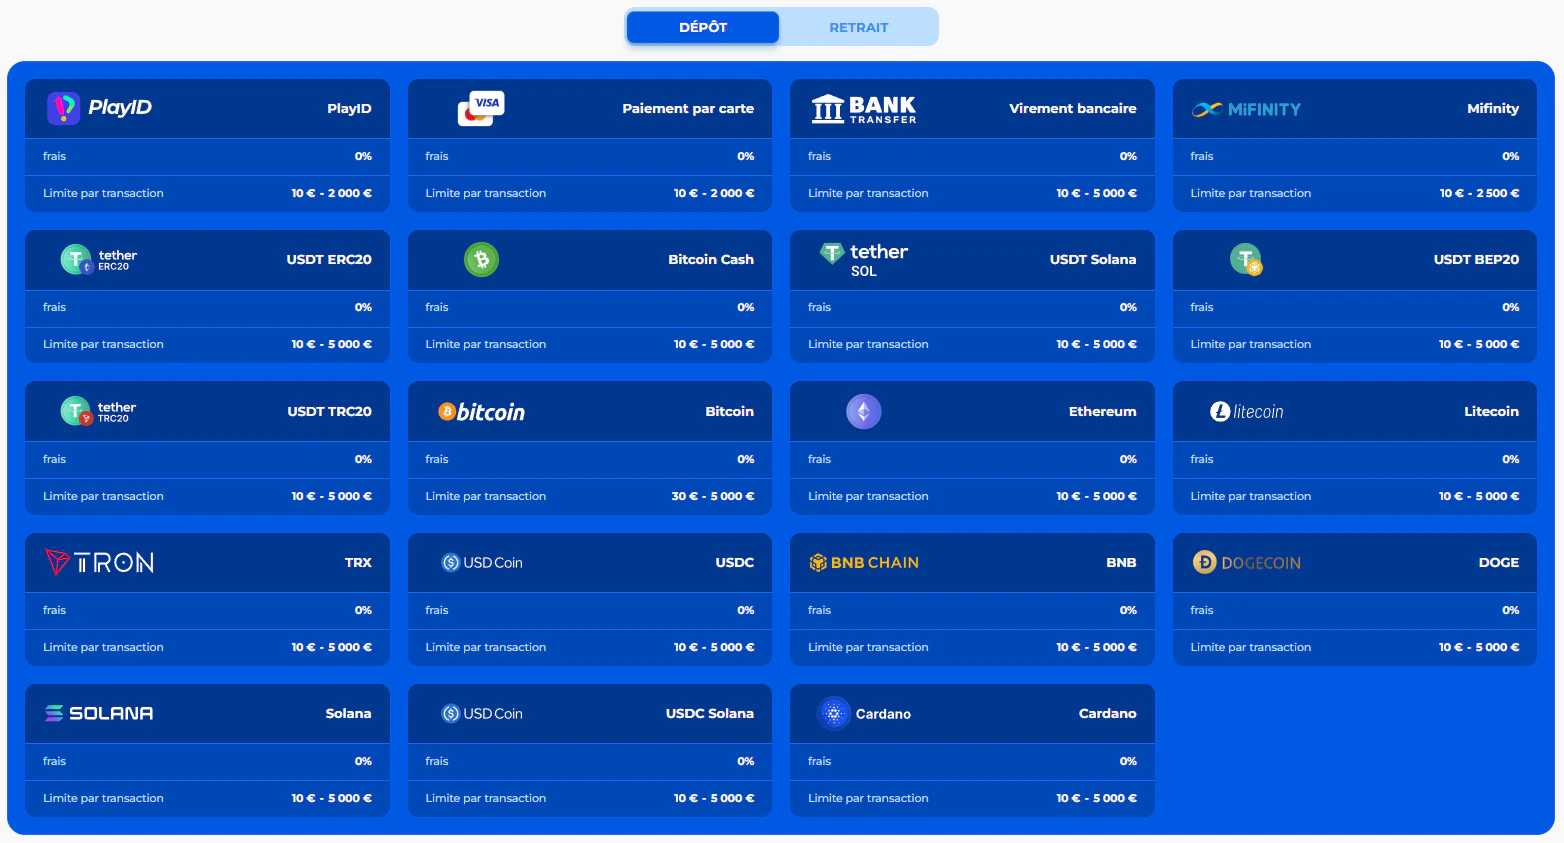Screen dimensions: 1564x843
Task: Click the tether SOL logo
Action: pyautogui.click(x=864, y=260)
